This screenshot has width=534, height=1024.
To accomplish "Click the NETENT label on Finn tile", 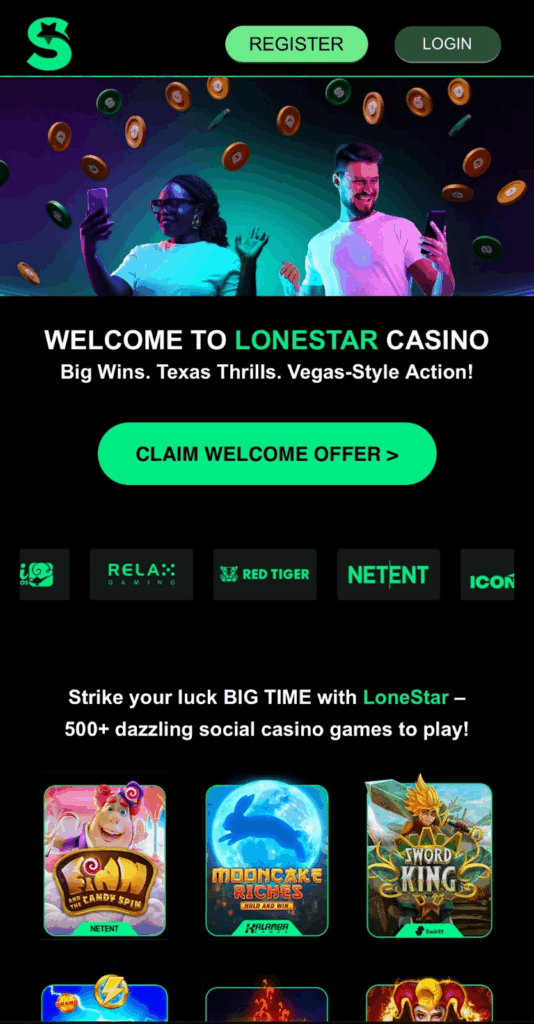I will (104, 928).
